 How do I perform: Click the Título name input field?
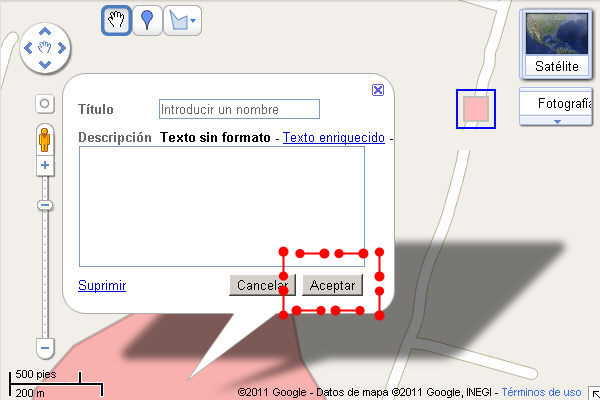point(239,109)
